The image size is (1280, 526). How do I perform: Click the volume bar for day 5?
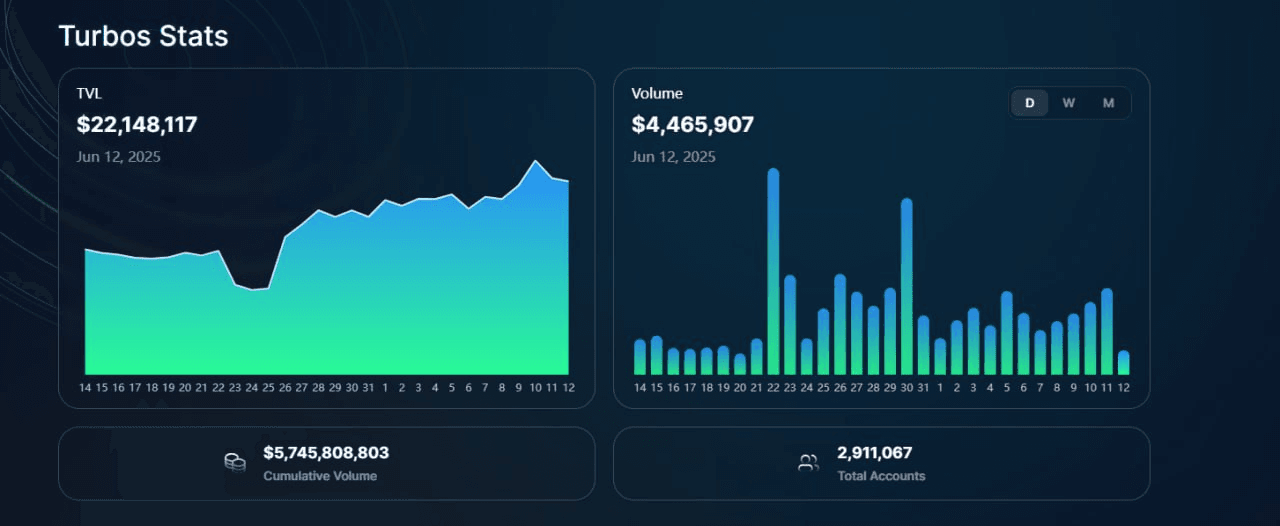pyautogui.click(x=1007, y=332)
